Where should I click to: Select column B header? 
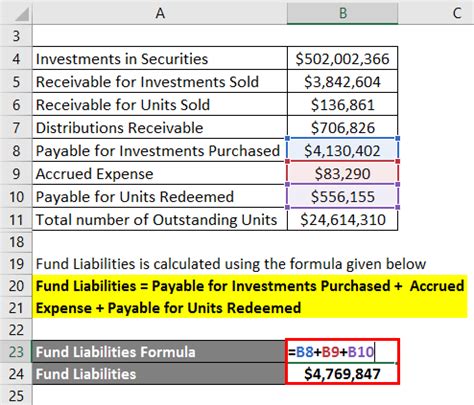342,13
